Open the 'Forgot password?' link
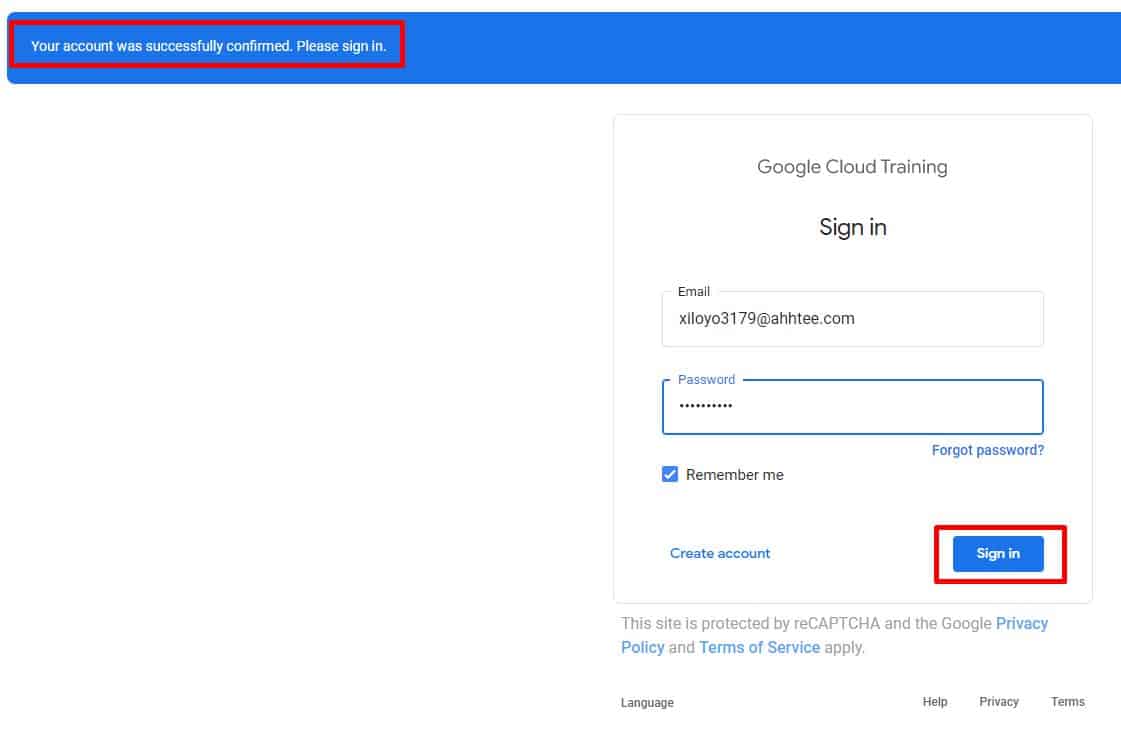This screenshot has width=1121, height=740. click(987, 450)
